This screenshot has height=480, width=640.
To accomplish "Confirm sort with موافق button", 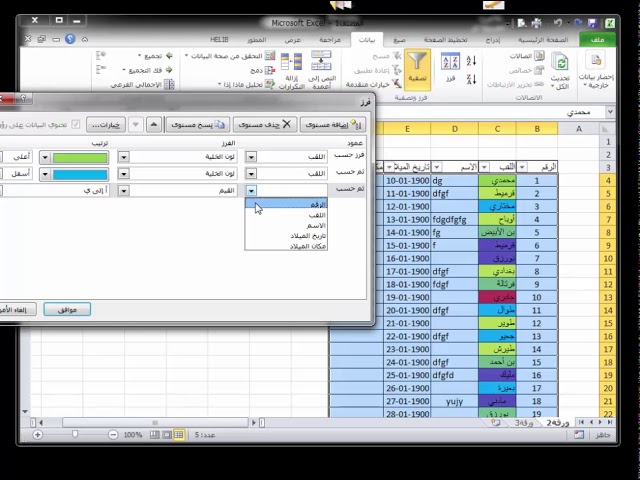I will click(67, 310).
